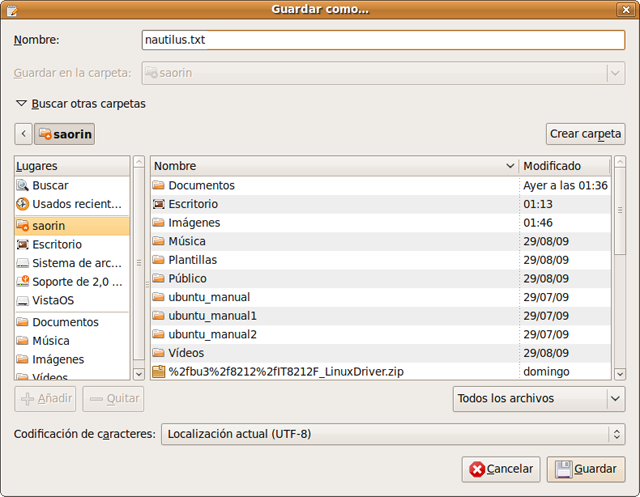This screenshot has height=497, width=640.
Task: Click the saorin home folder icon in Lugares
Action: 23,226
